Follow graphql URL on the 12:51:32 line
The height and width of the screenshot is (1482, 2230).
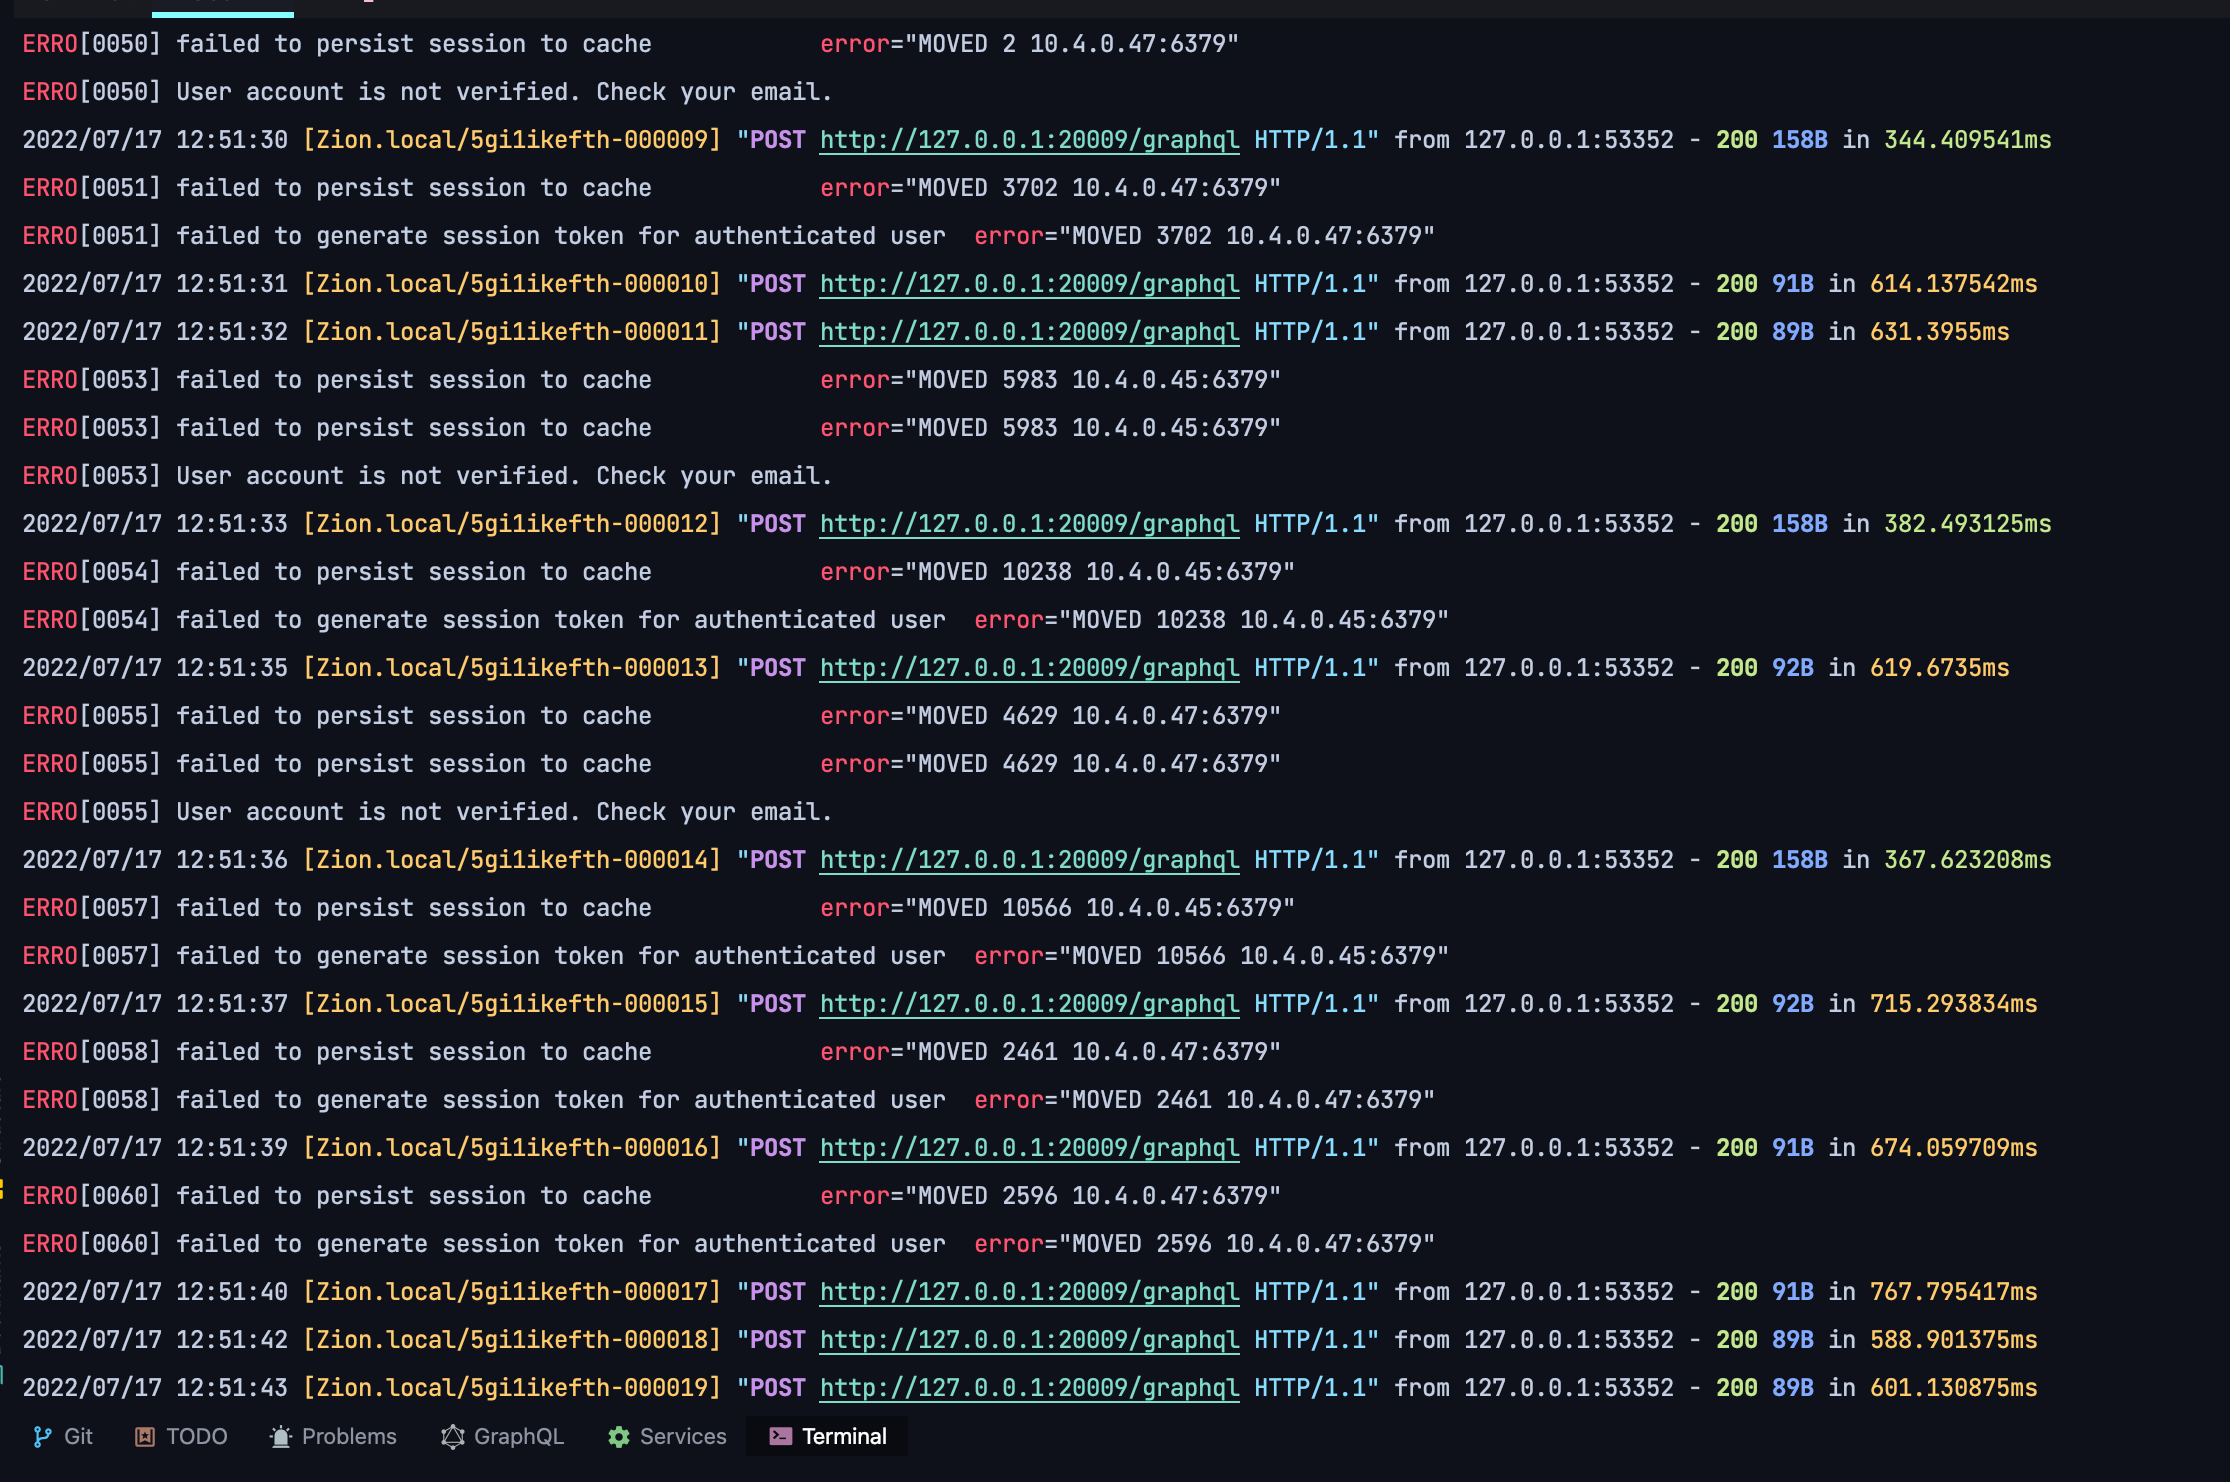tap(1029, 332)
